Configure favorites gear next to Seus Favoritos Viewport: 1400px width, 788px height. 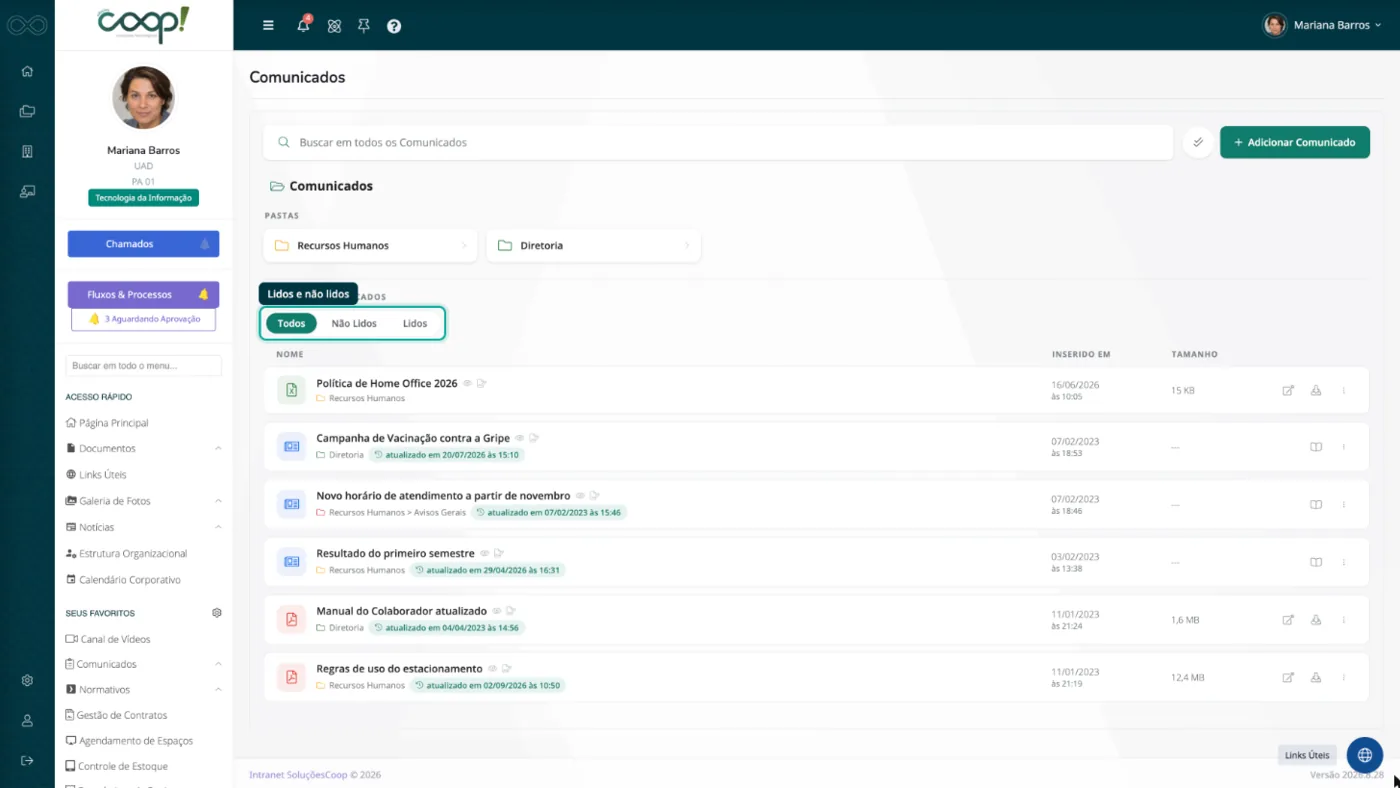[217, 613]
